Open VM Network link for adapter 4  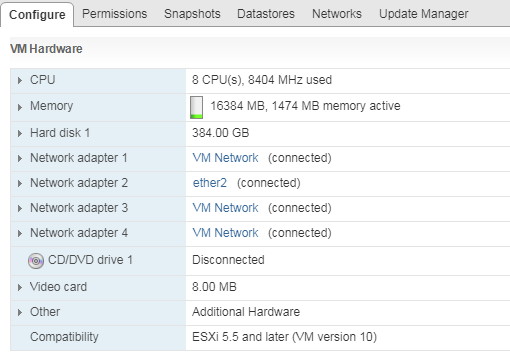225,233
